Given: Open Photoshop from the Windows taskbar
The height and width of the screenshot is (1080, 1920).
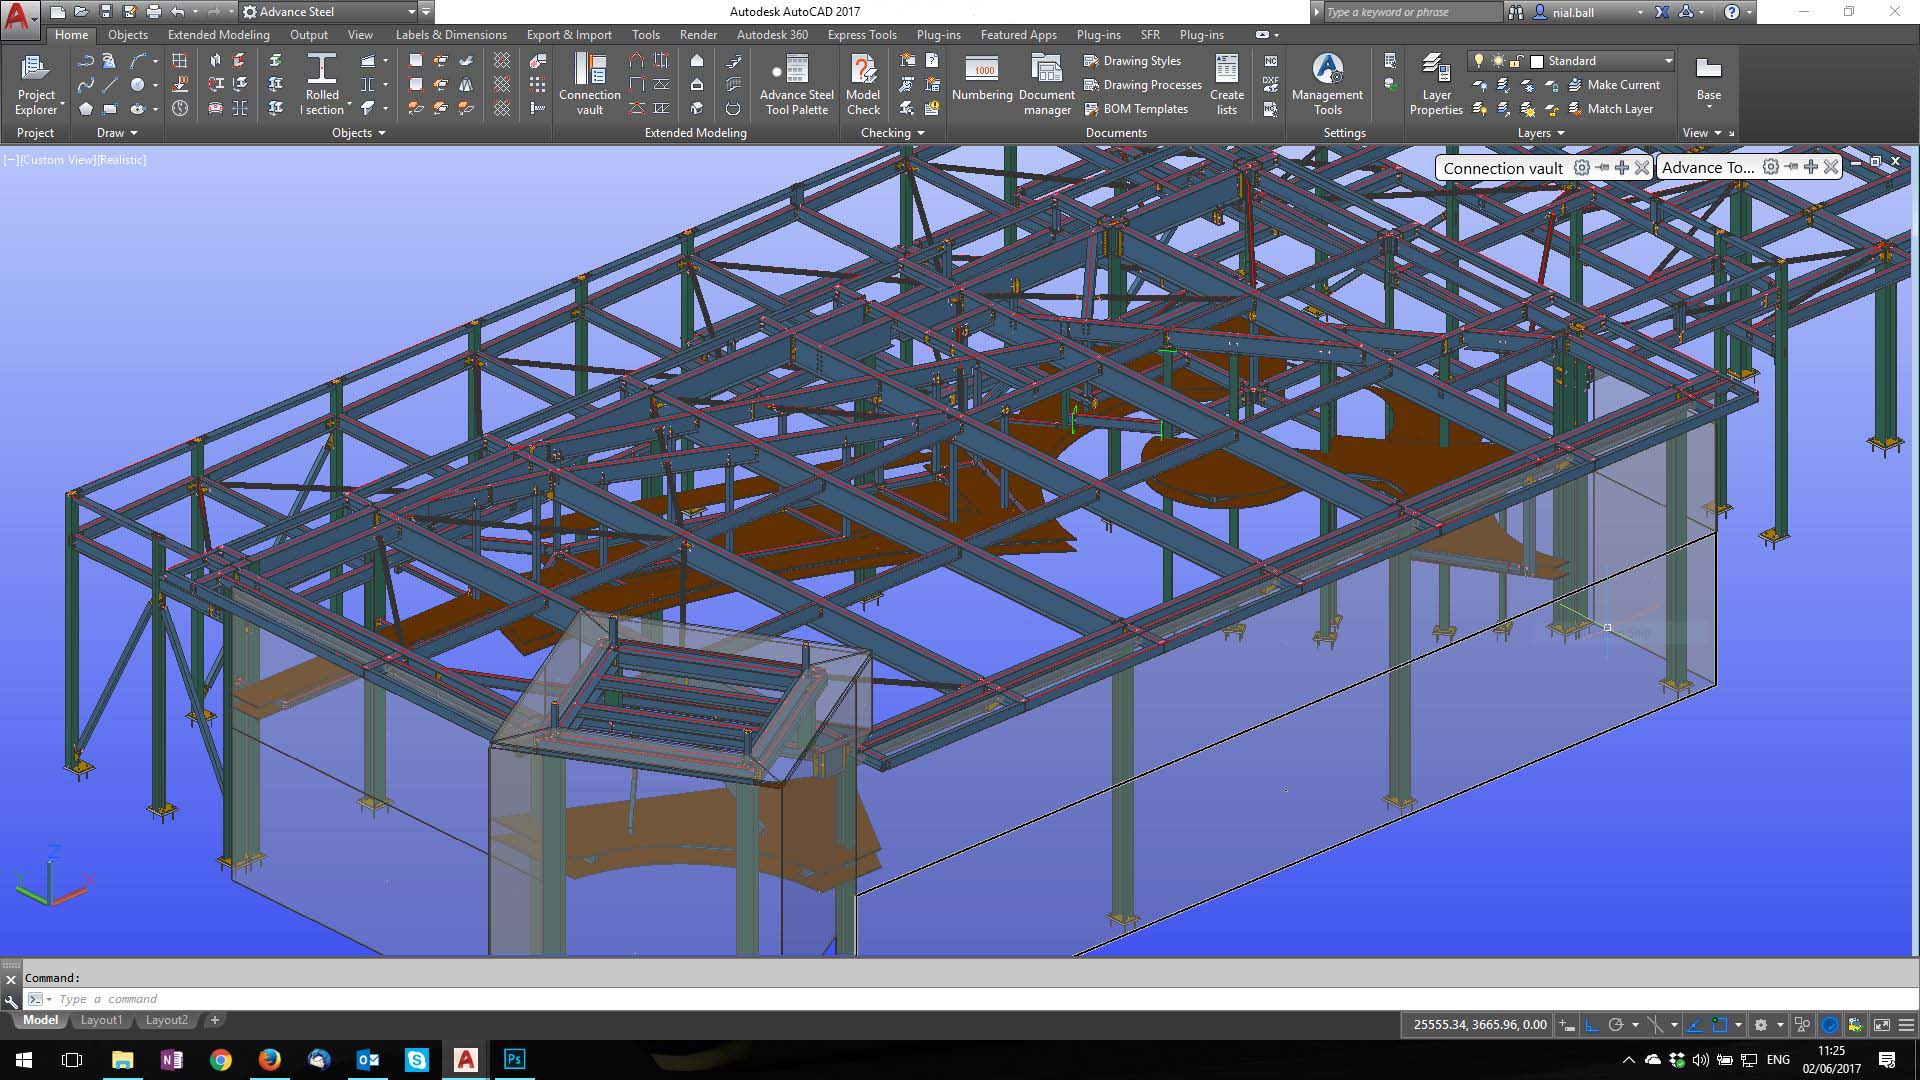Looking at the screenshot, I should [515, 1060].
